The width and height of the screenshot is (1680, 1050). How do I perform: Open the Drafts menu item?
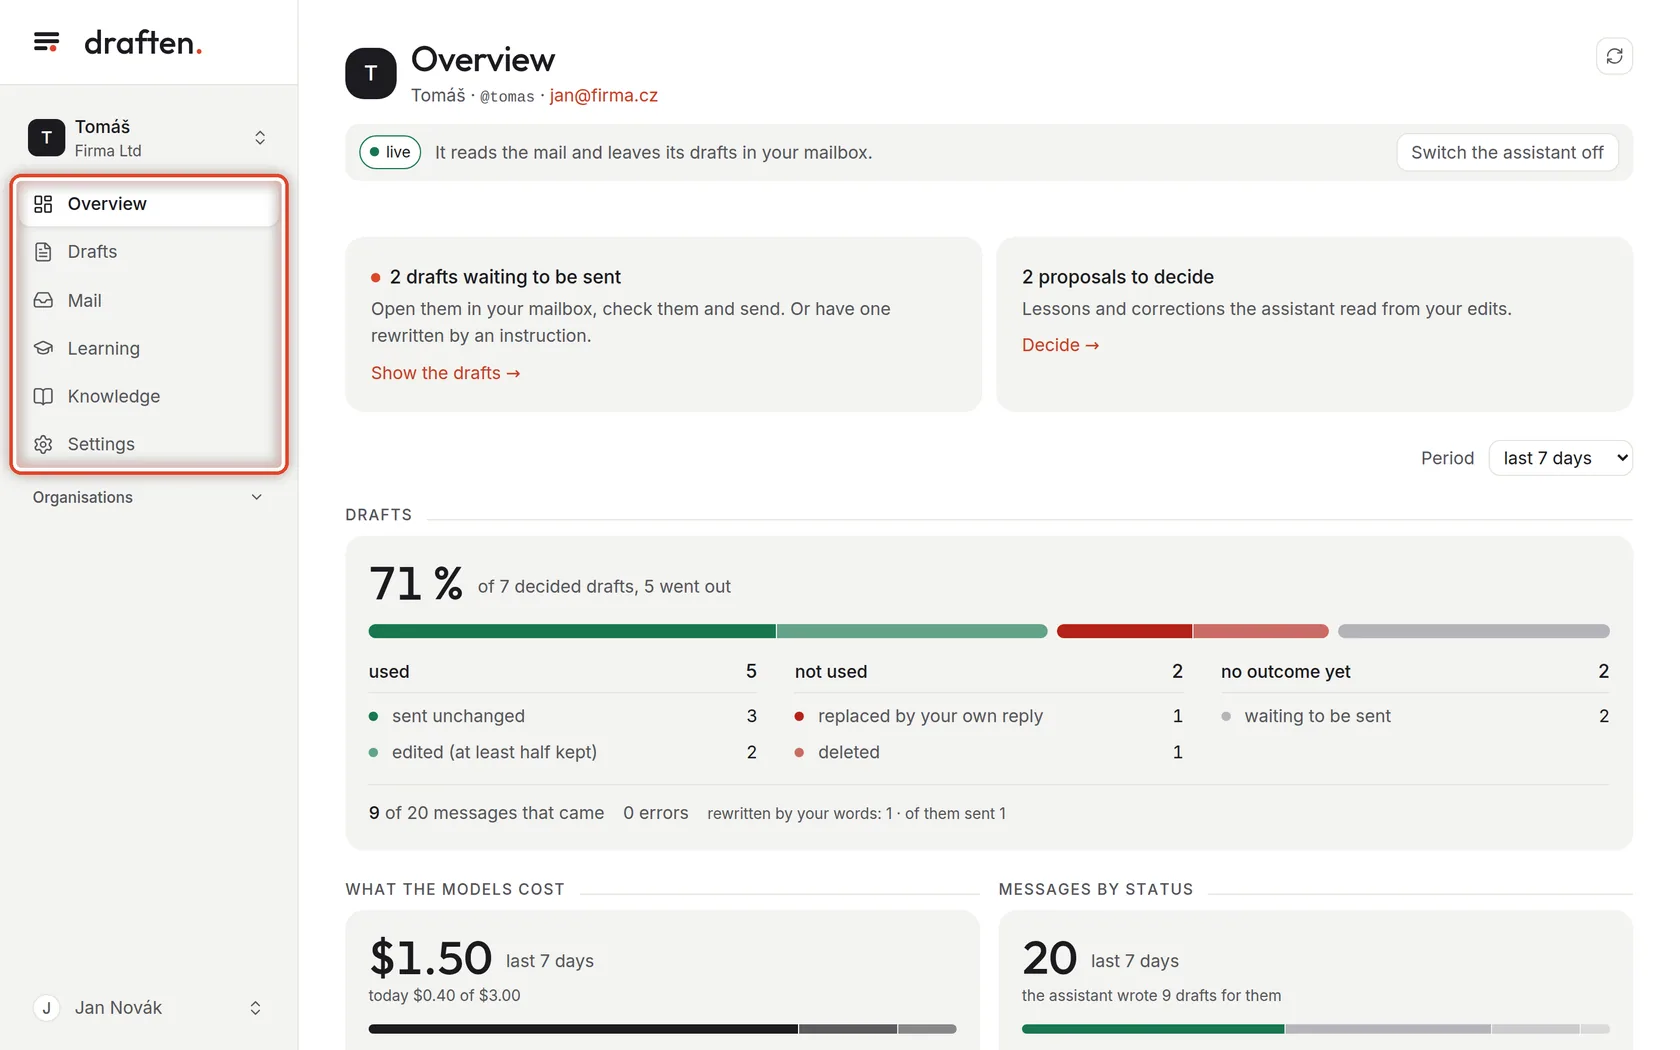pos(148,252)
